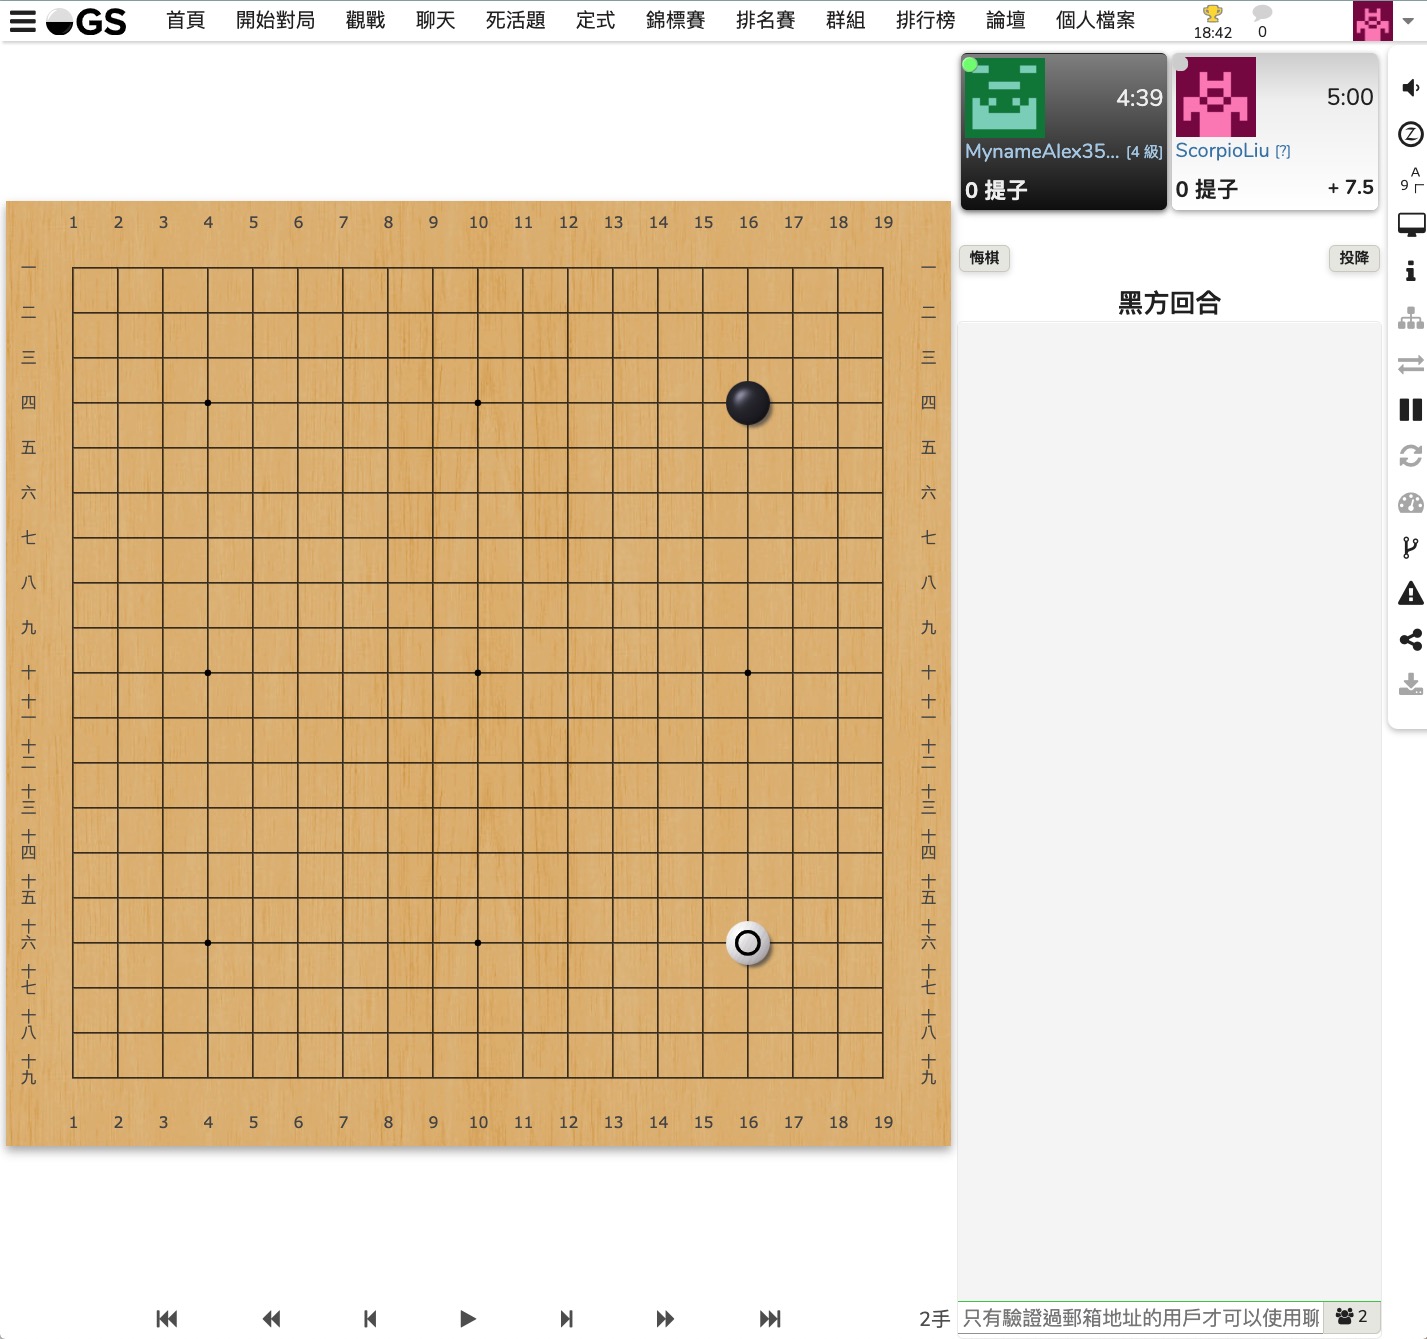Screen dimensions: 1427x1339
Task: Start move autoplay with the play button
Action: point(467,1319)
